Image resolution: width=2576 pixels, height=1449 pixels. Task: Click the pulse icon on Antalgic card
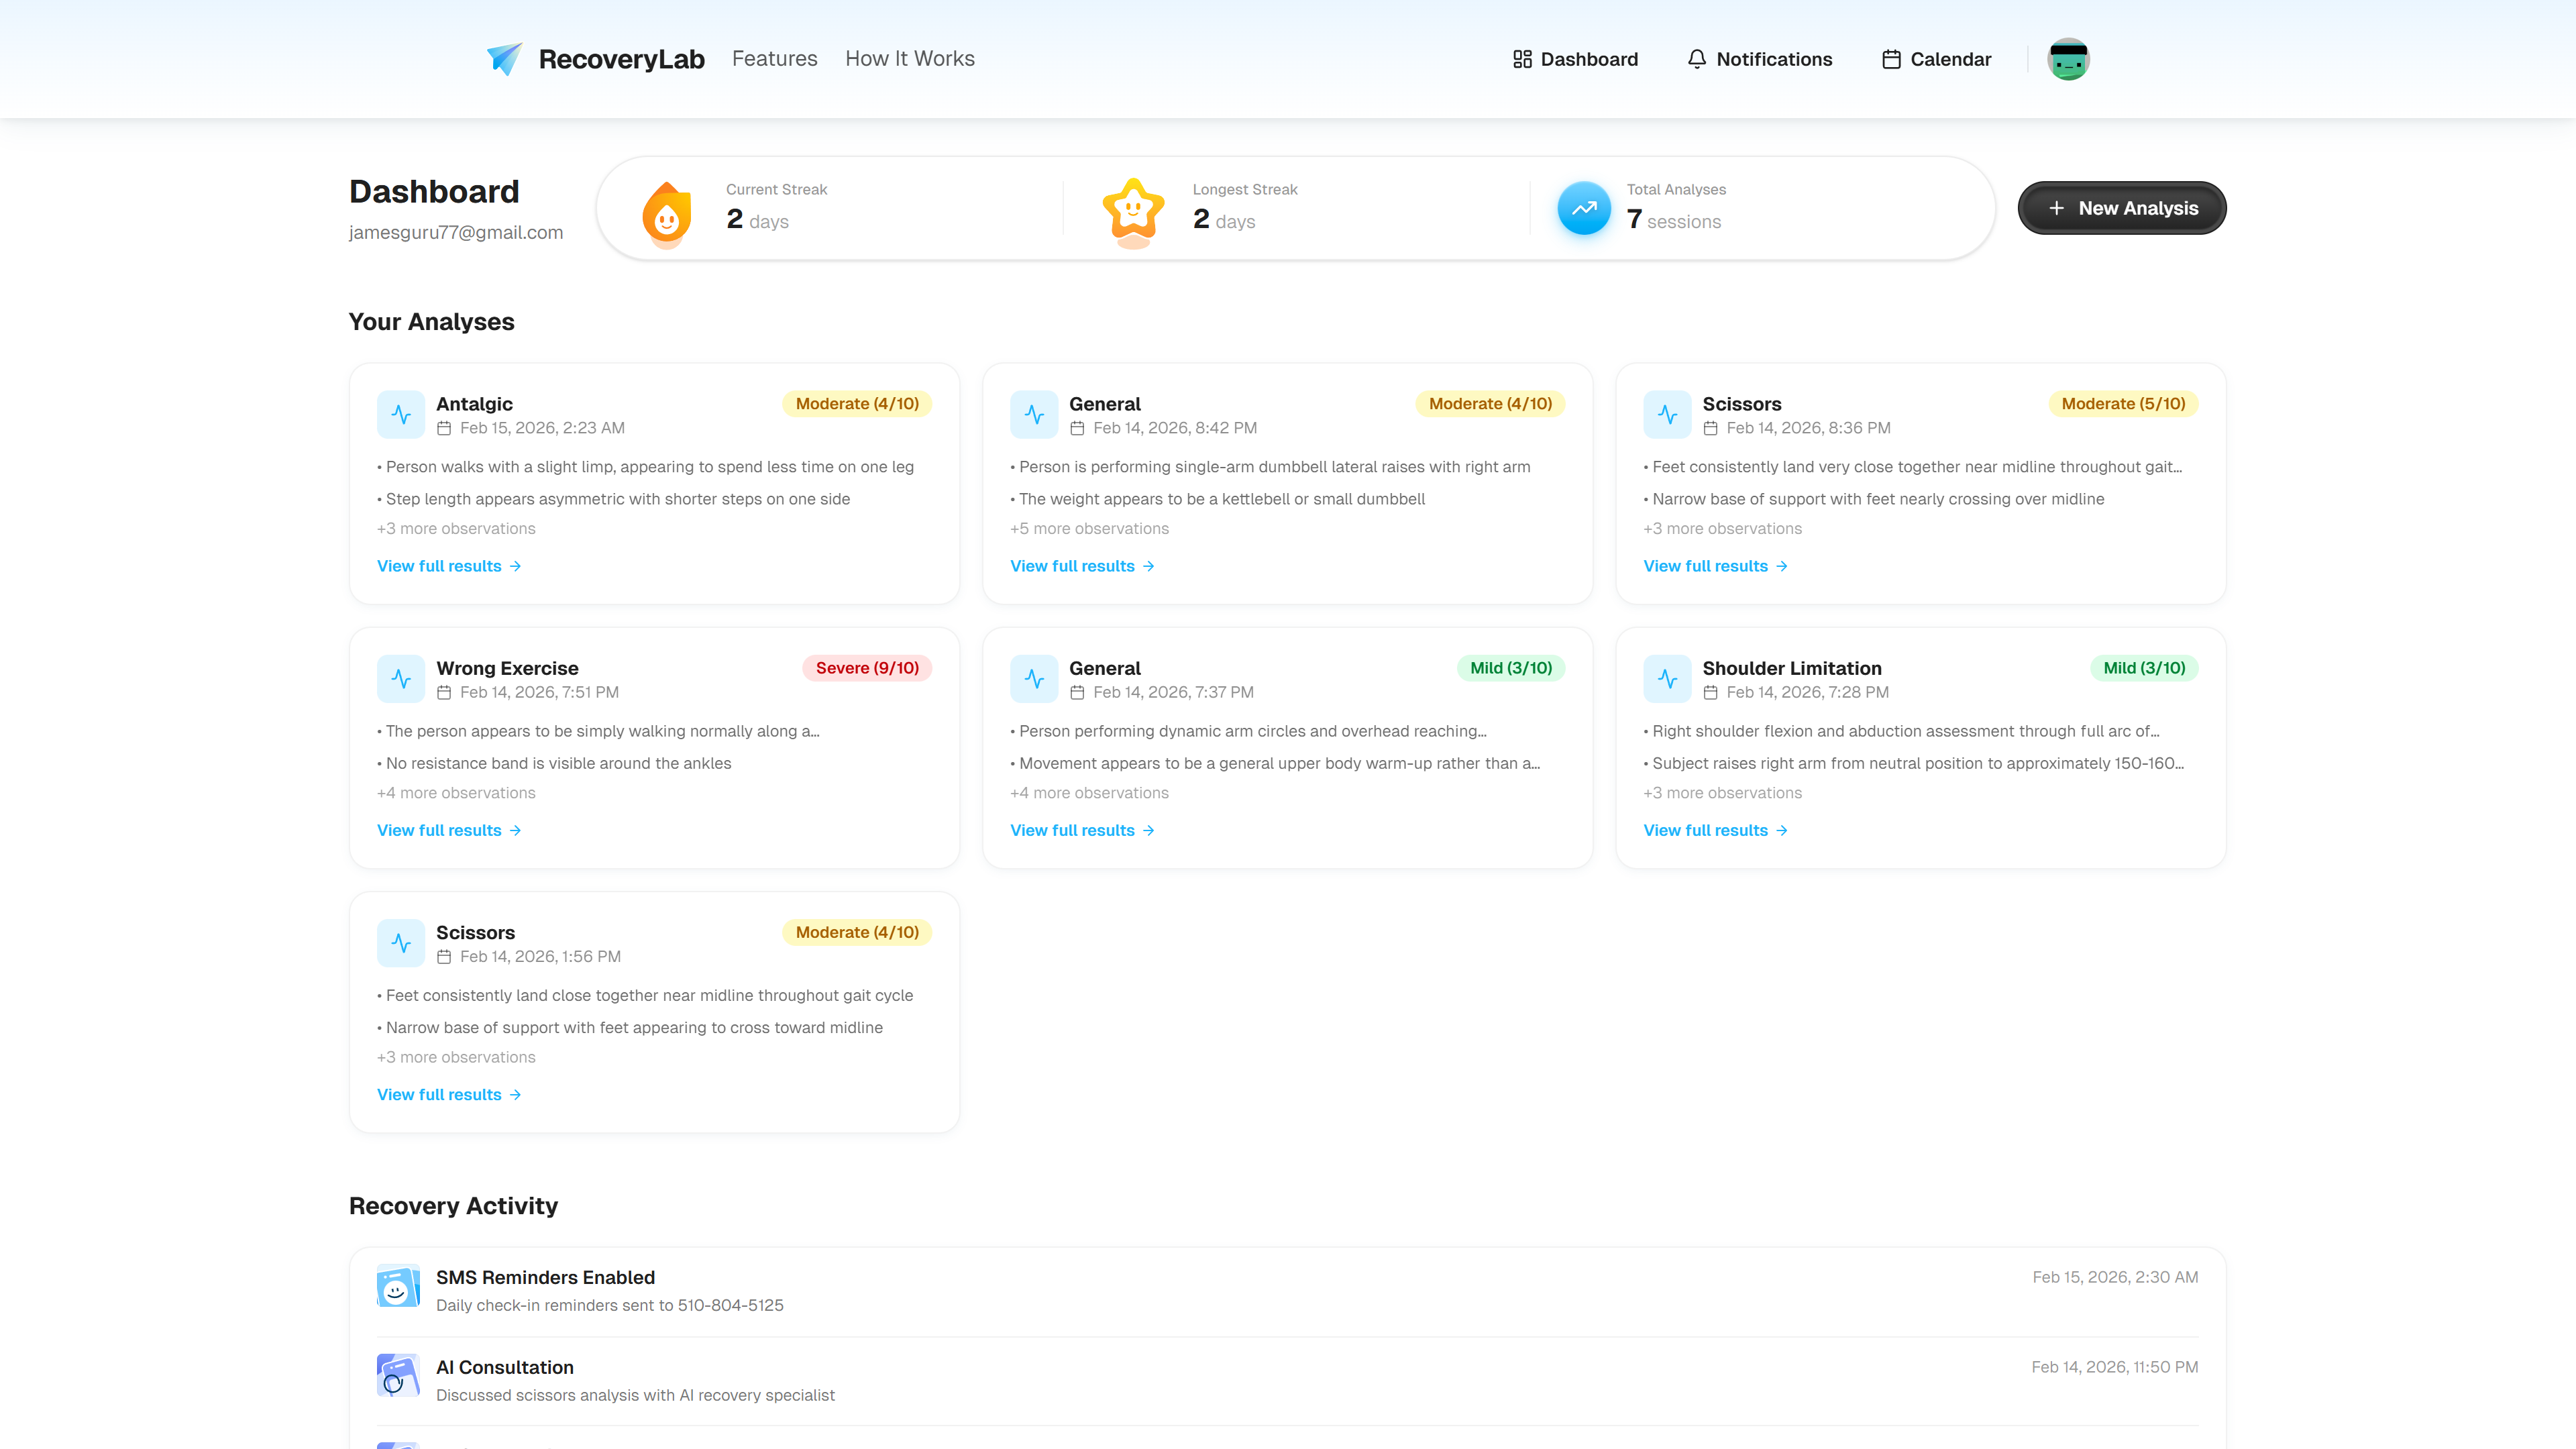point(401,414)
